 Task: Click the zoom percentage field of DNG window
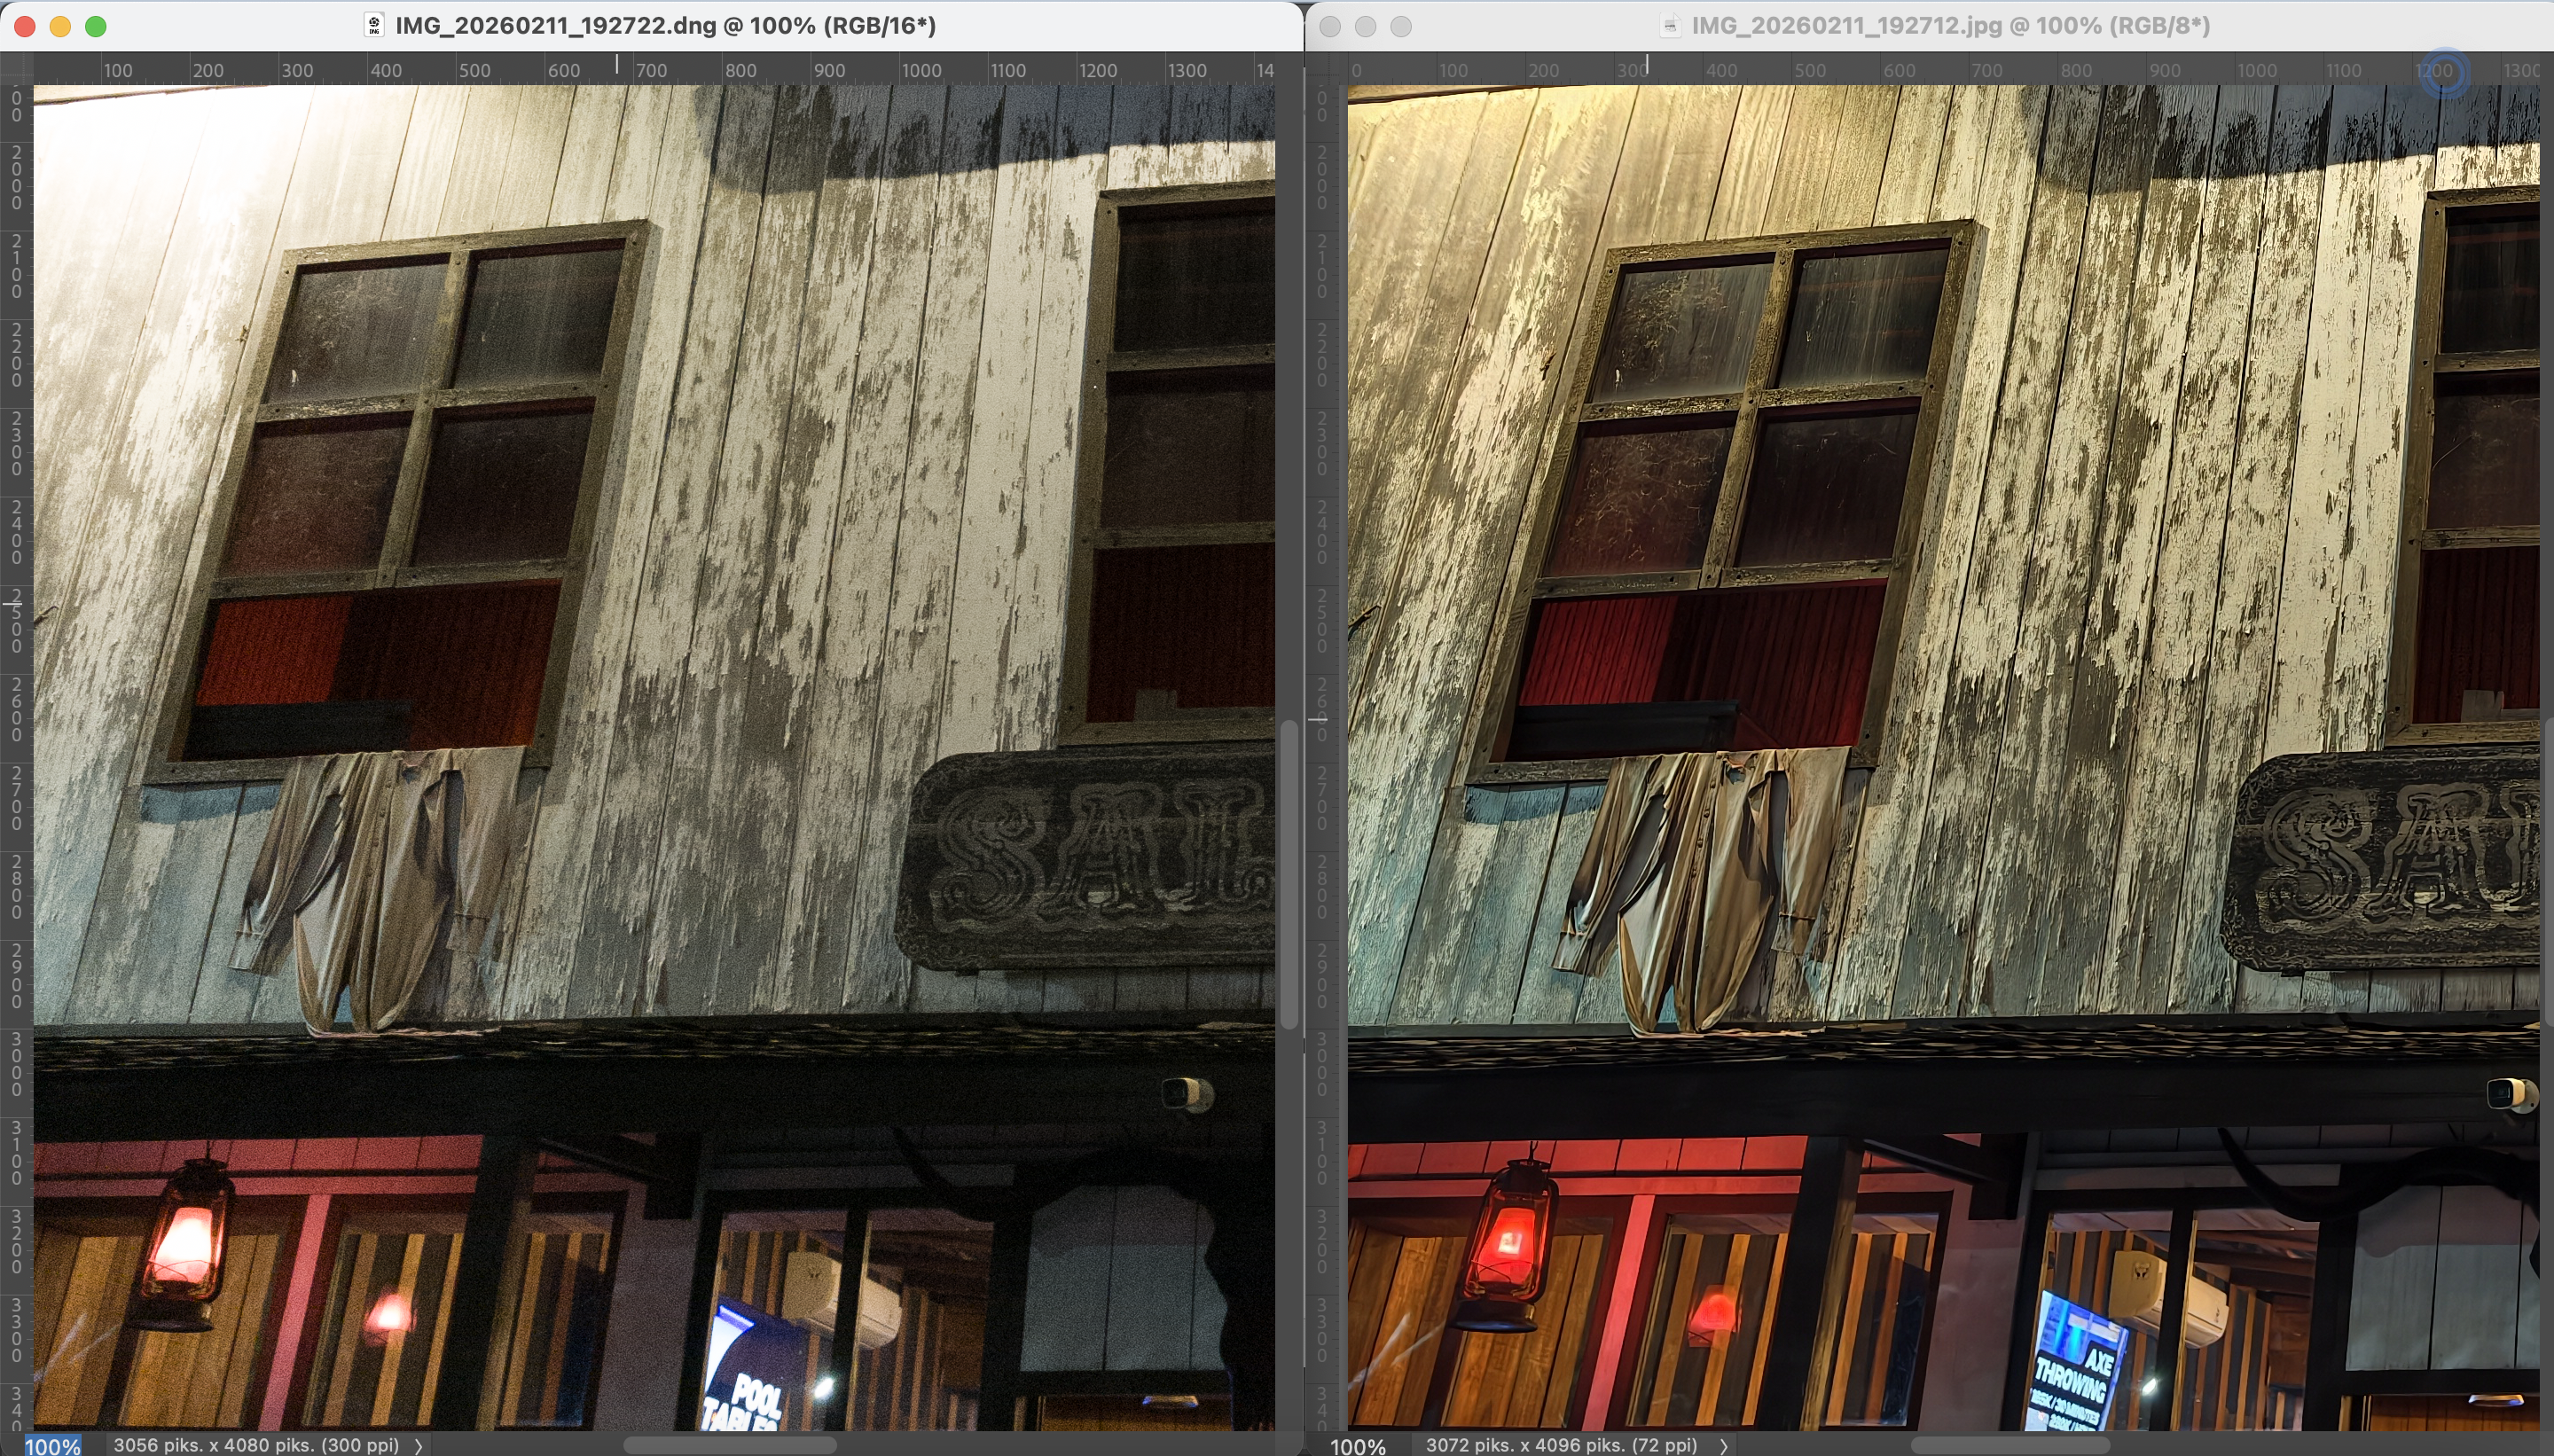[x=52, y=1445]
